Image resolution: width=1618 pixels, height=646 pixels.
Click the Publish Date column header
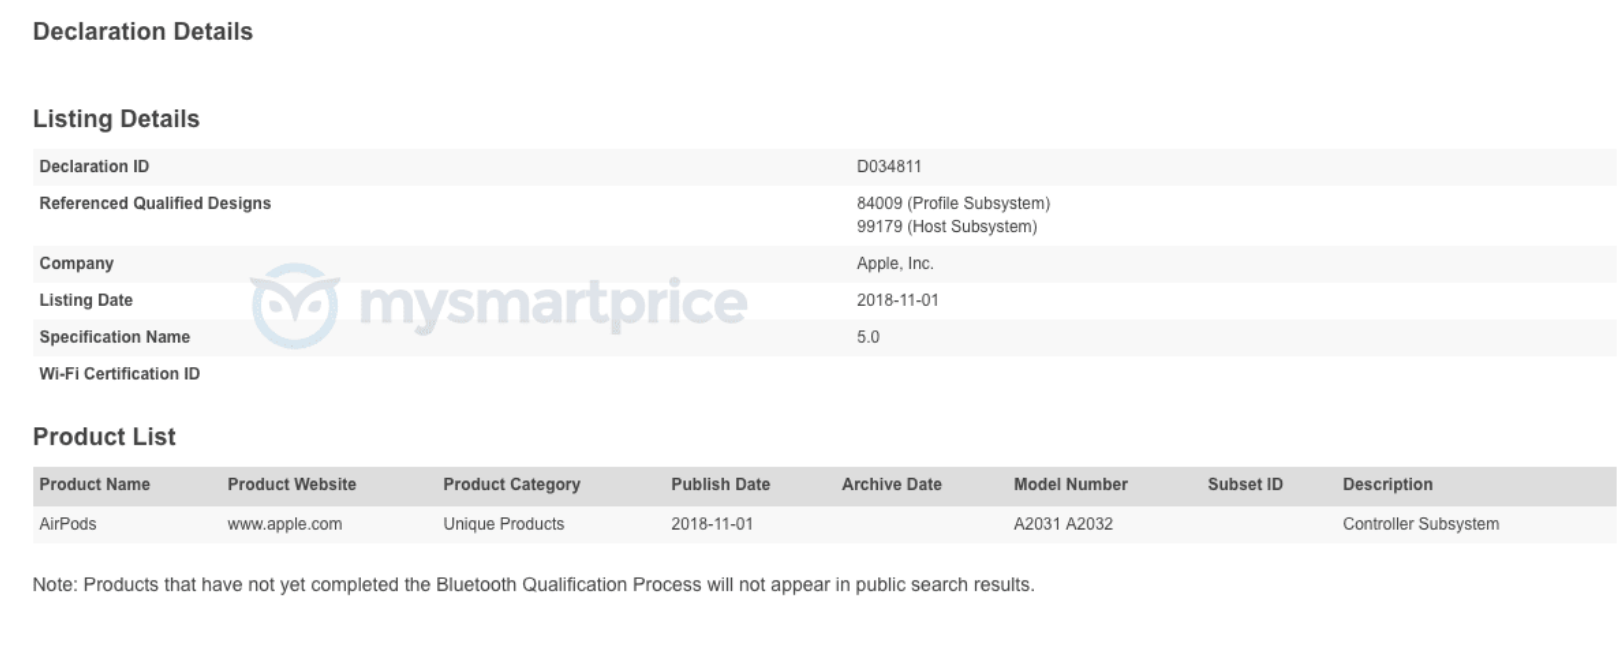click(720, 485)
